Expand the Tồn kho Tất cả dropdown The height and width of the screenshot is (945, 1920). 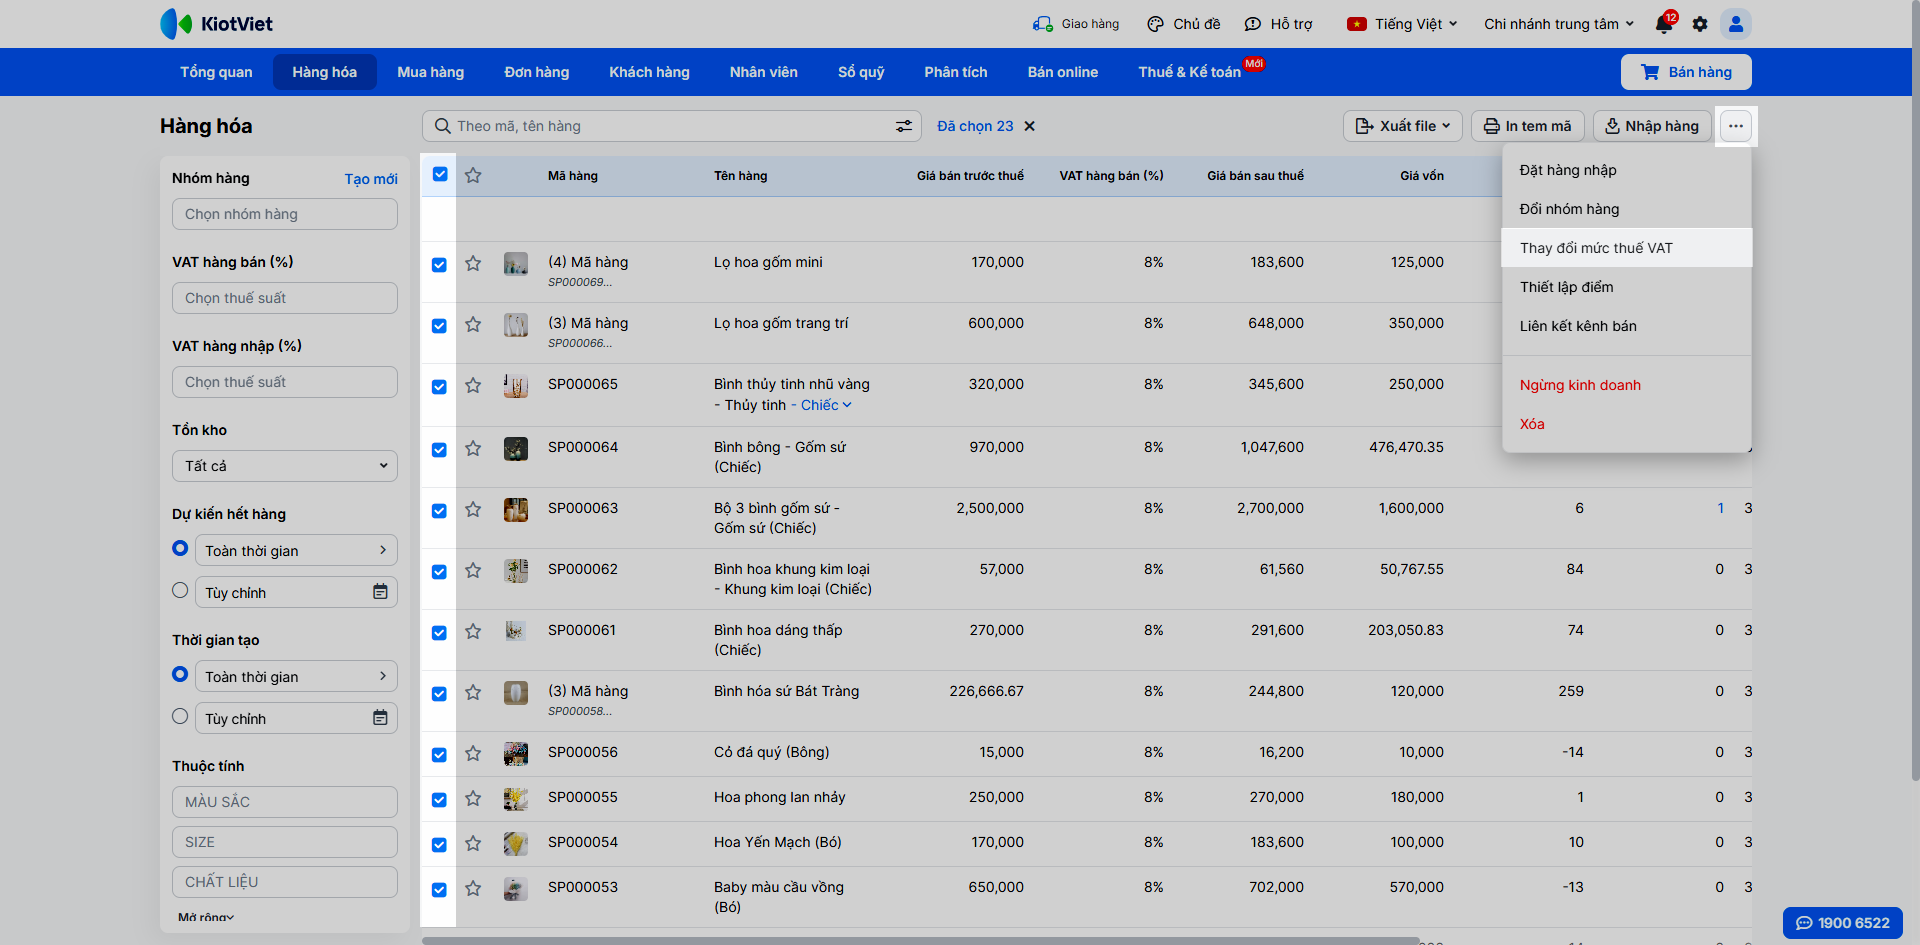[285, 466]
